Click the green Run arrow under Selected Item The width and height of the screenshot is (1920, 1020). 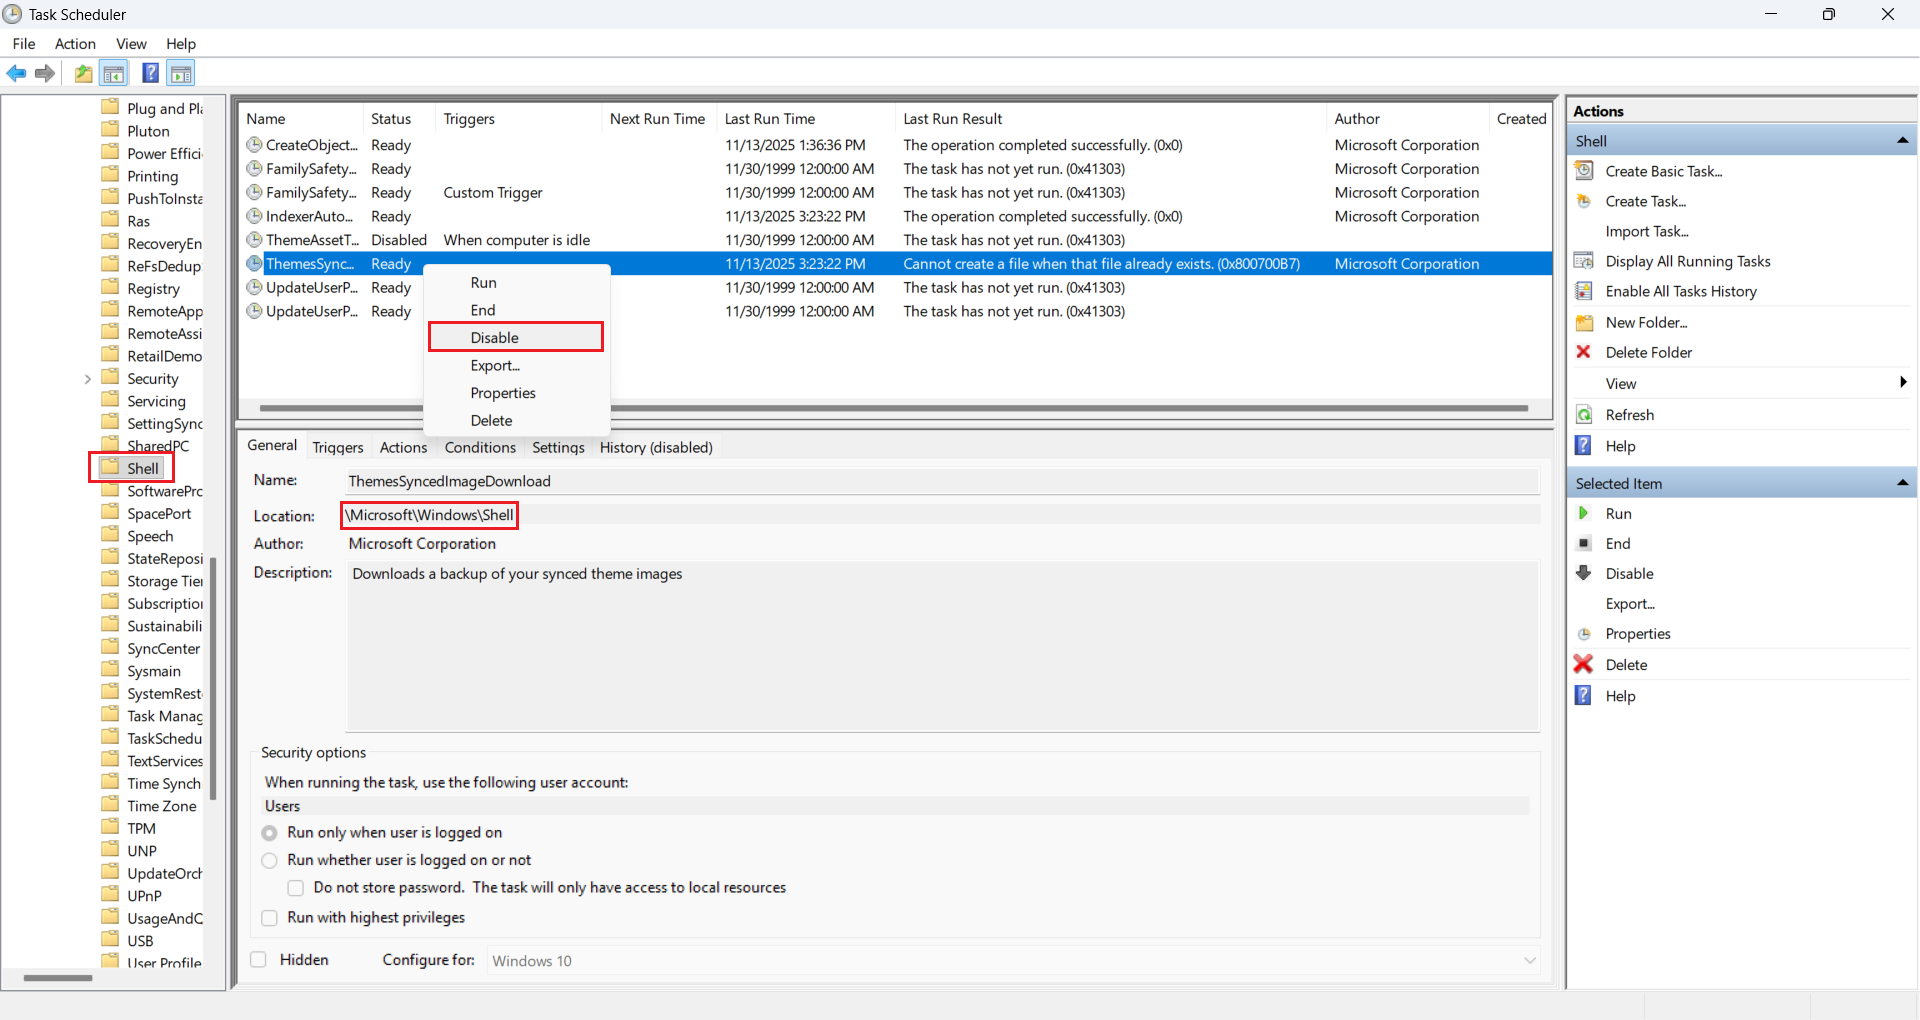1584,513
